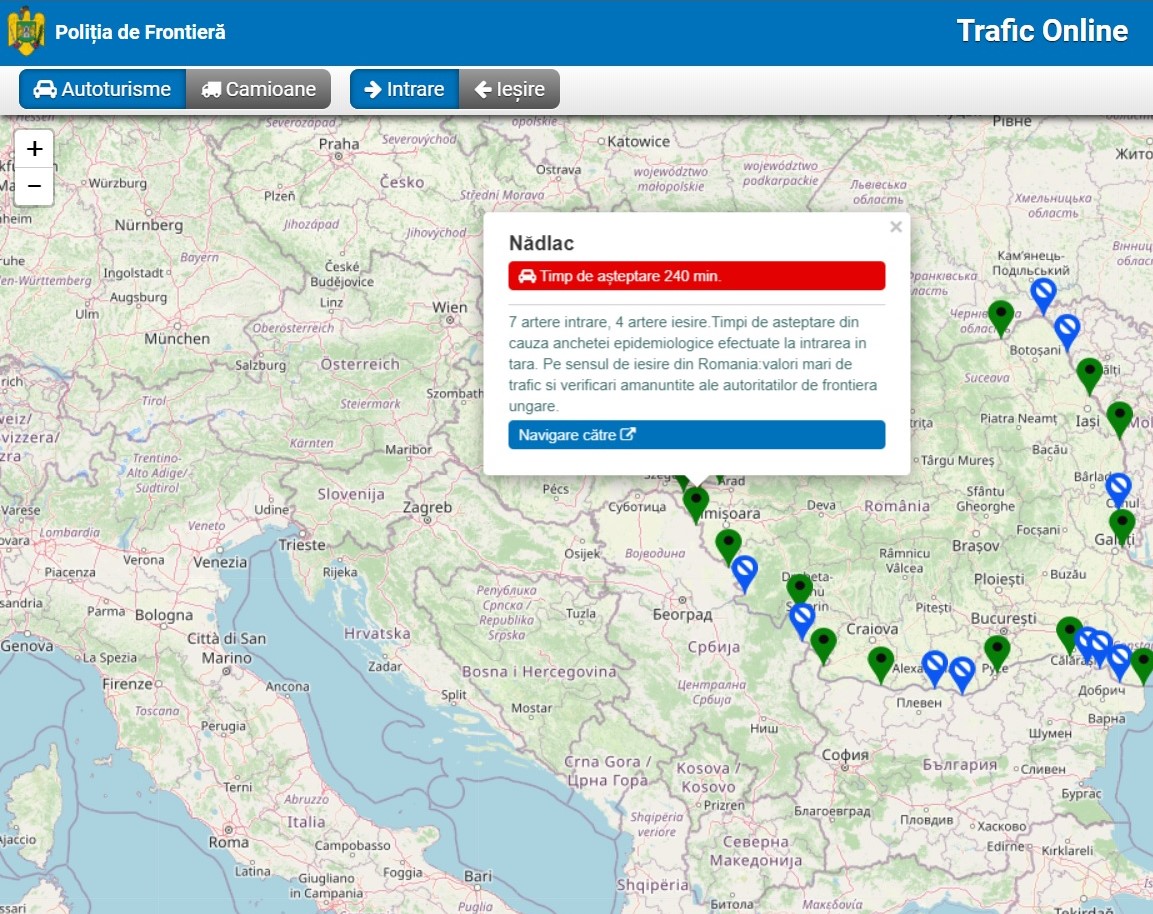Click the Trafic Online title
Viewport: 1153px width, 914px height.
(x=1041, y=31)
